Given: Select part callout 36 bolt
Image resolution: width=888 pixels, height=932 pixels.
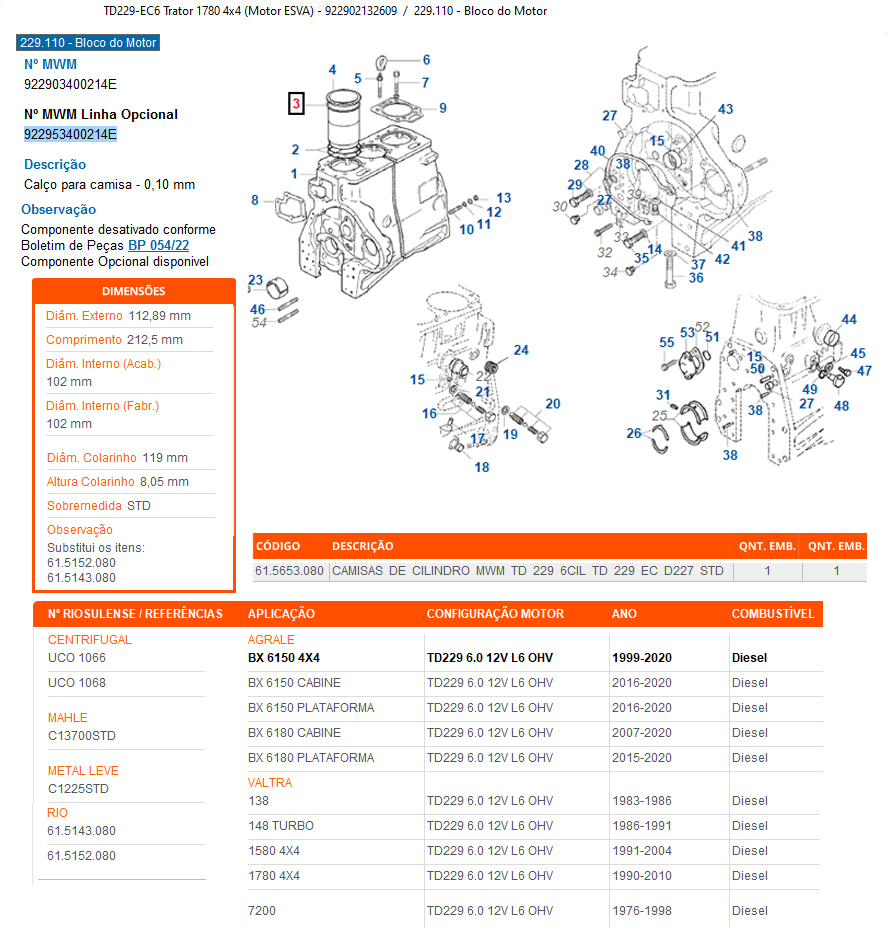Looking at the screenshot, I should pos(696,278).
